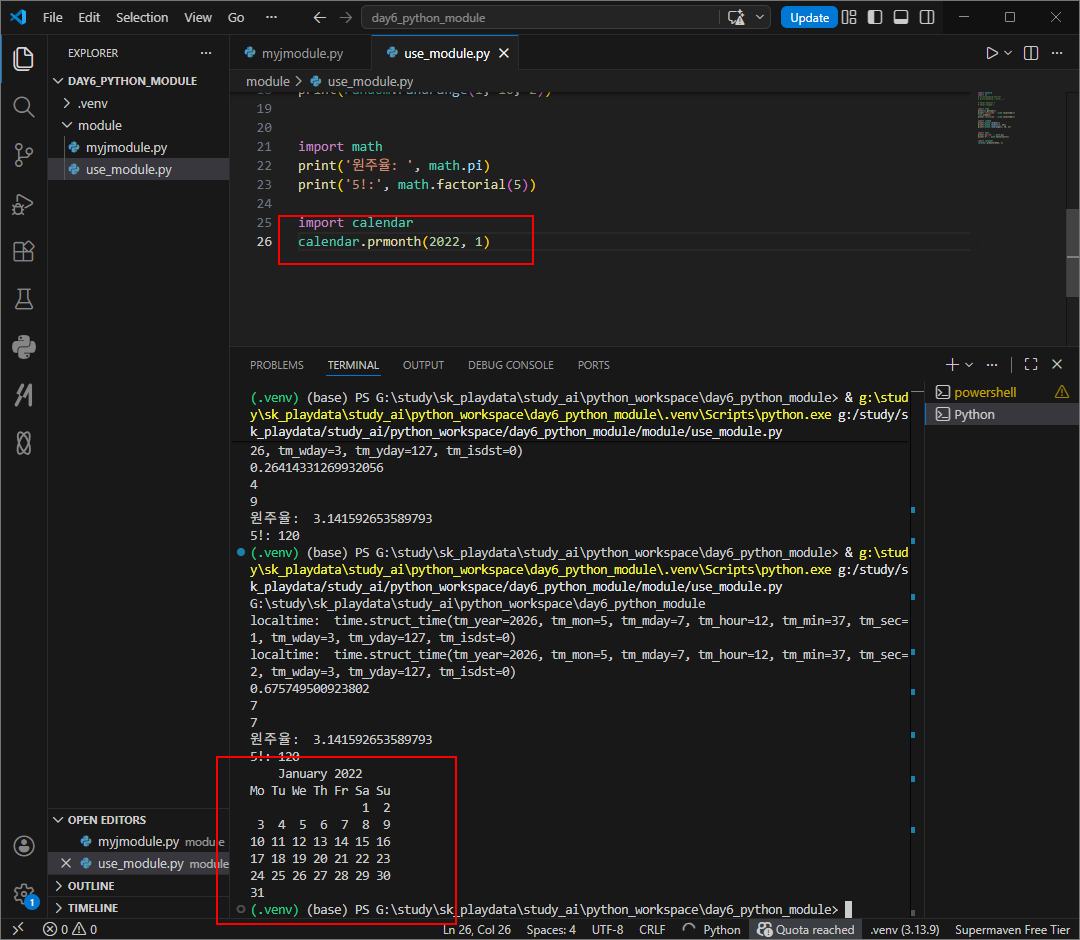Open the Accounts icon
1080x940 pixels.
point(23,846)
